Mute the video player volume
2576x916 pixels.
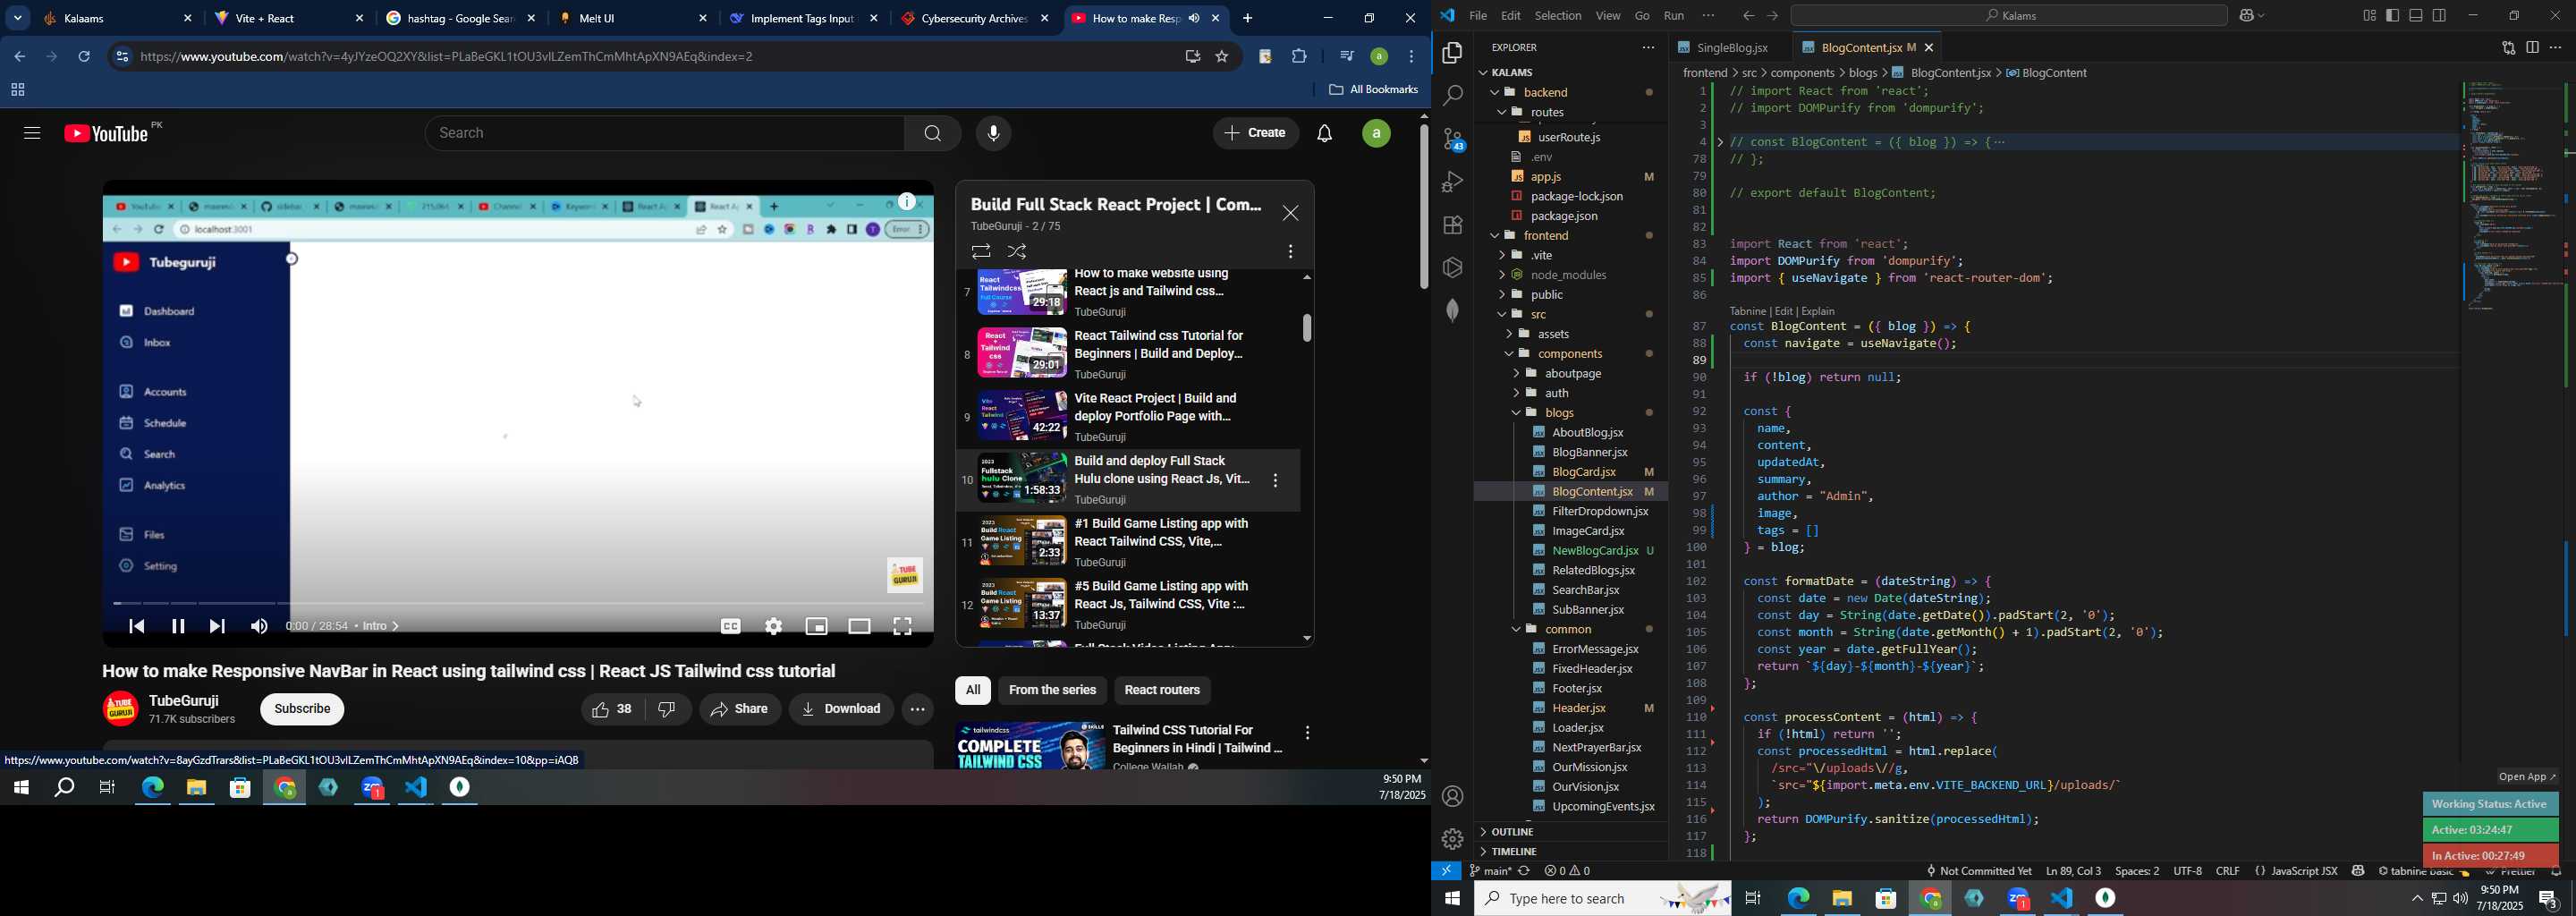pos(259,626)
